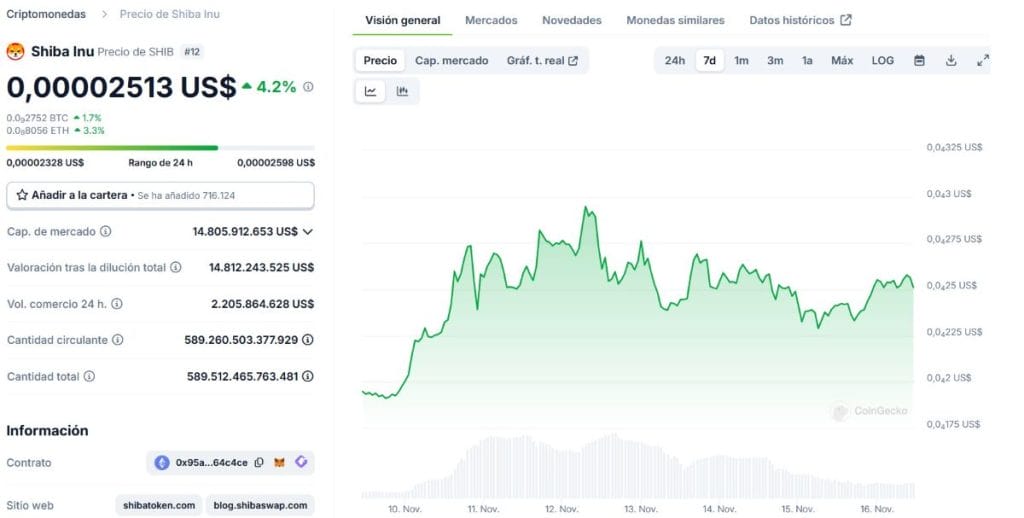Image resolution: width=1024 pixels, height=518 pixels.
Task: Open blog.shibaswap.com link
Action: 260,505
